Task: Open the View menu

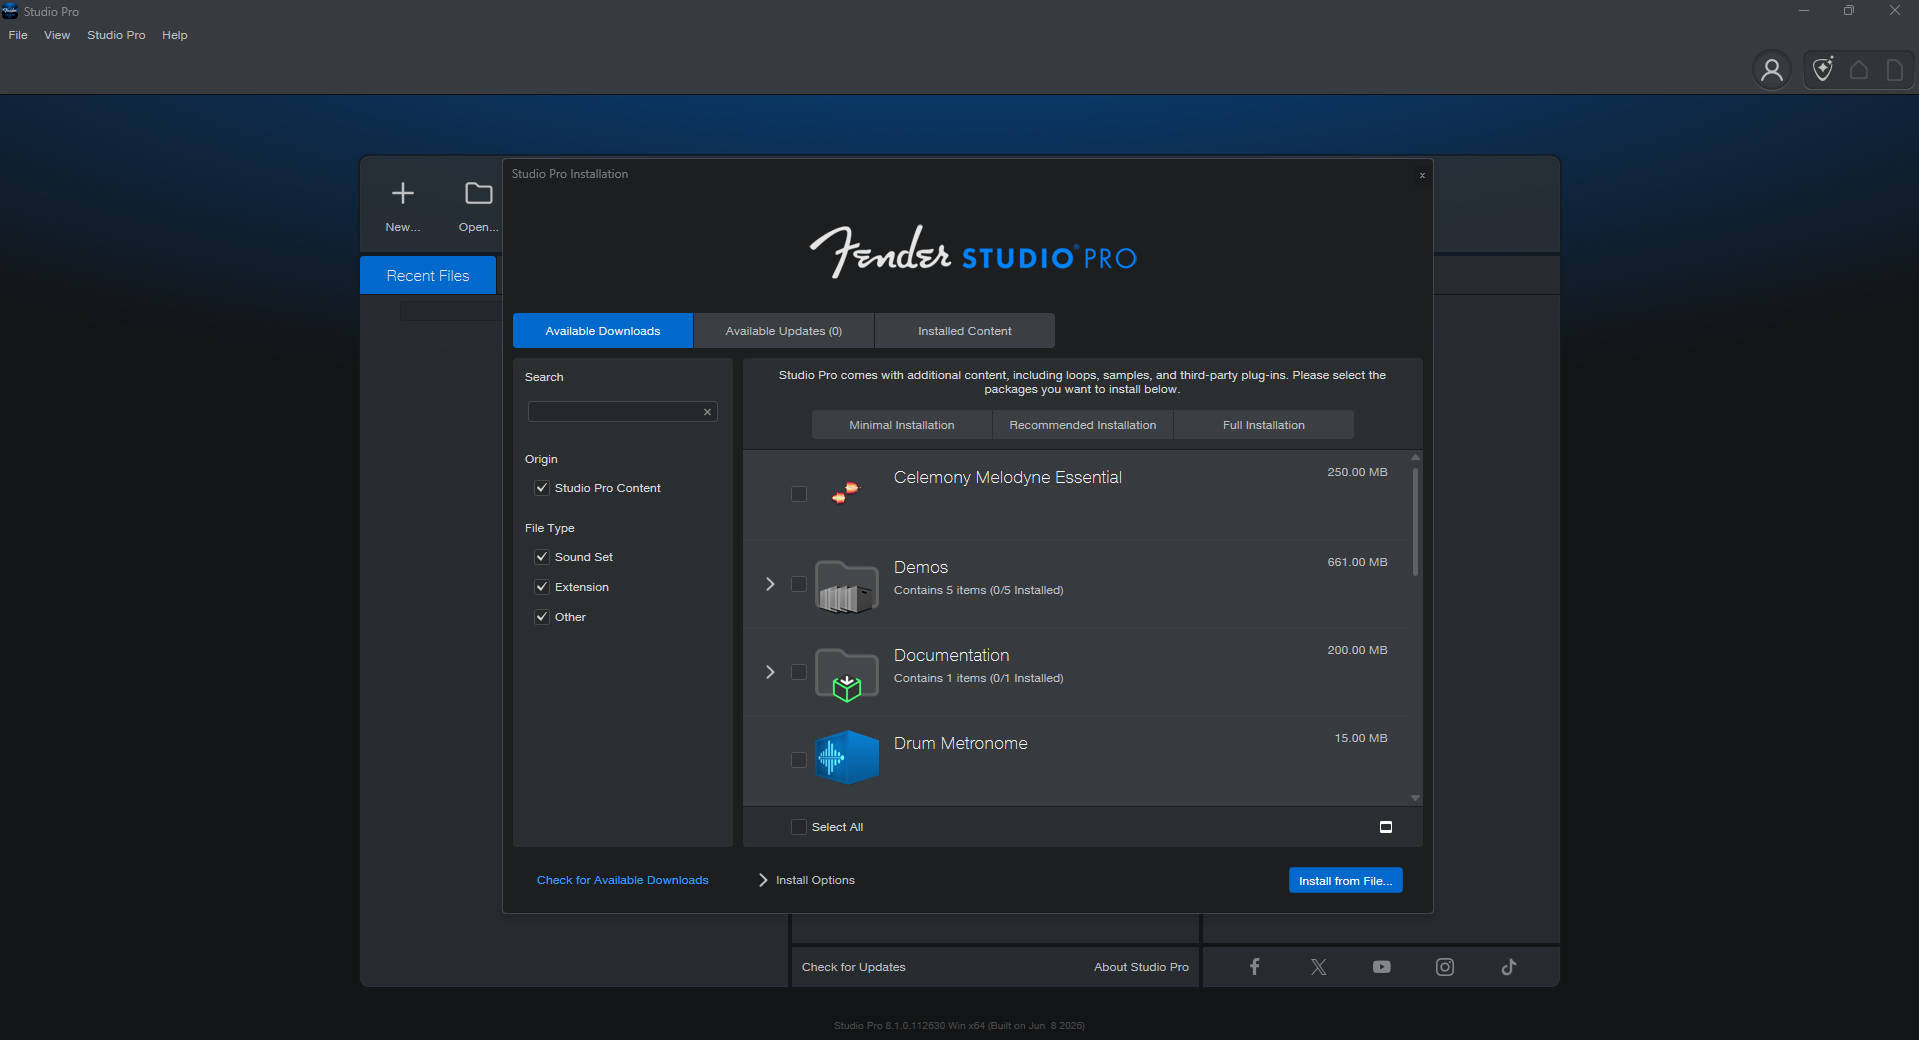Action: [57, 35]
